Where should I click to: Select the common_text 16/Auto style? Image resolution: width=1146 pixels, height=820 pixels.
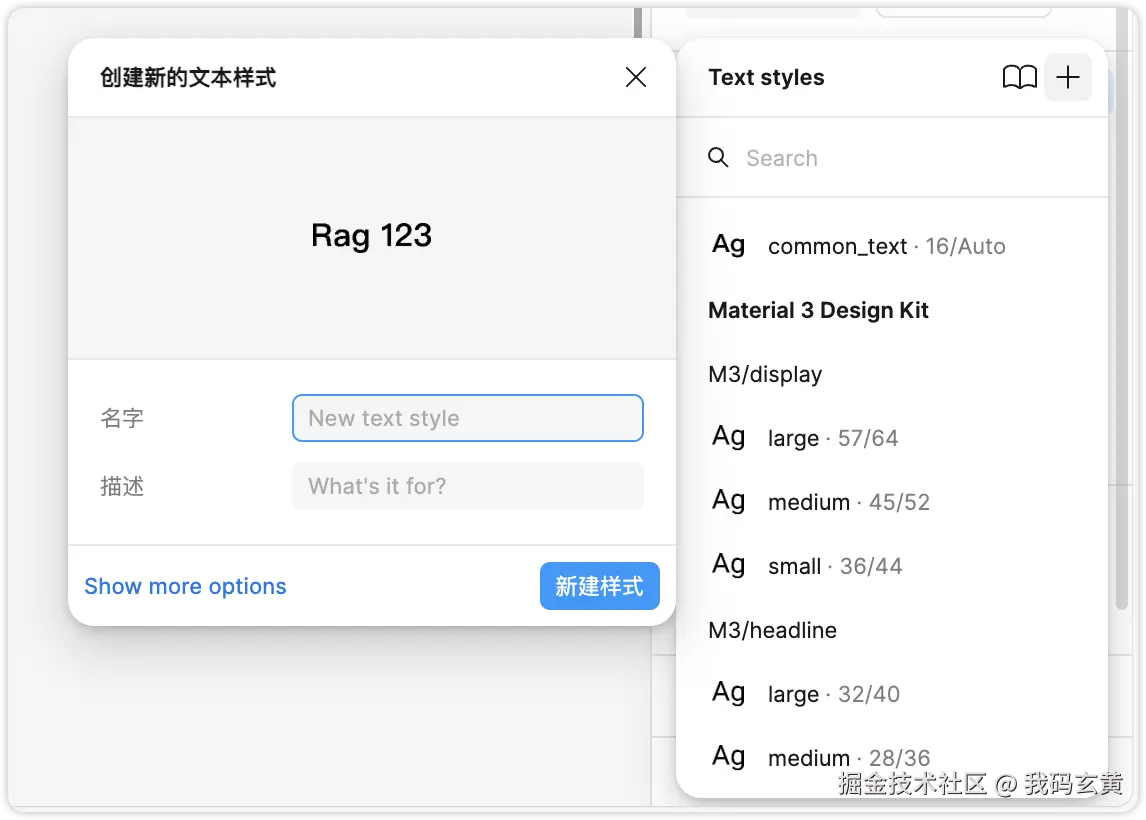886,246
